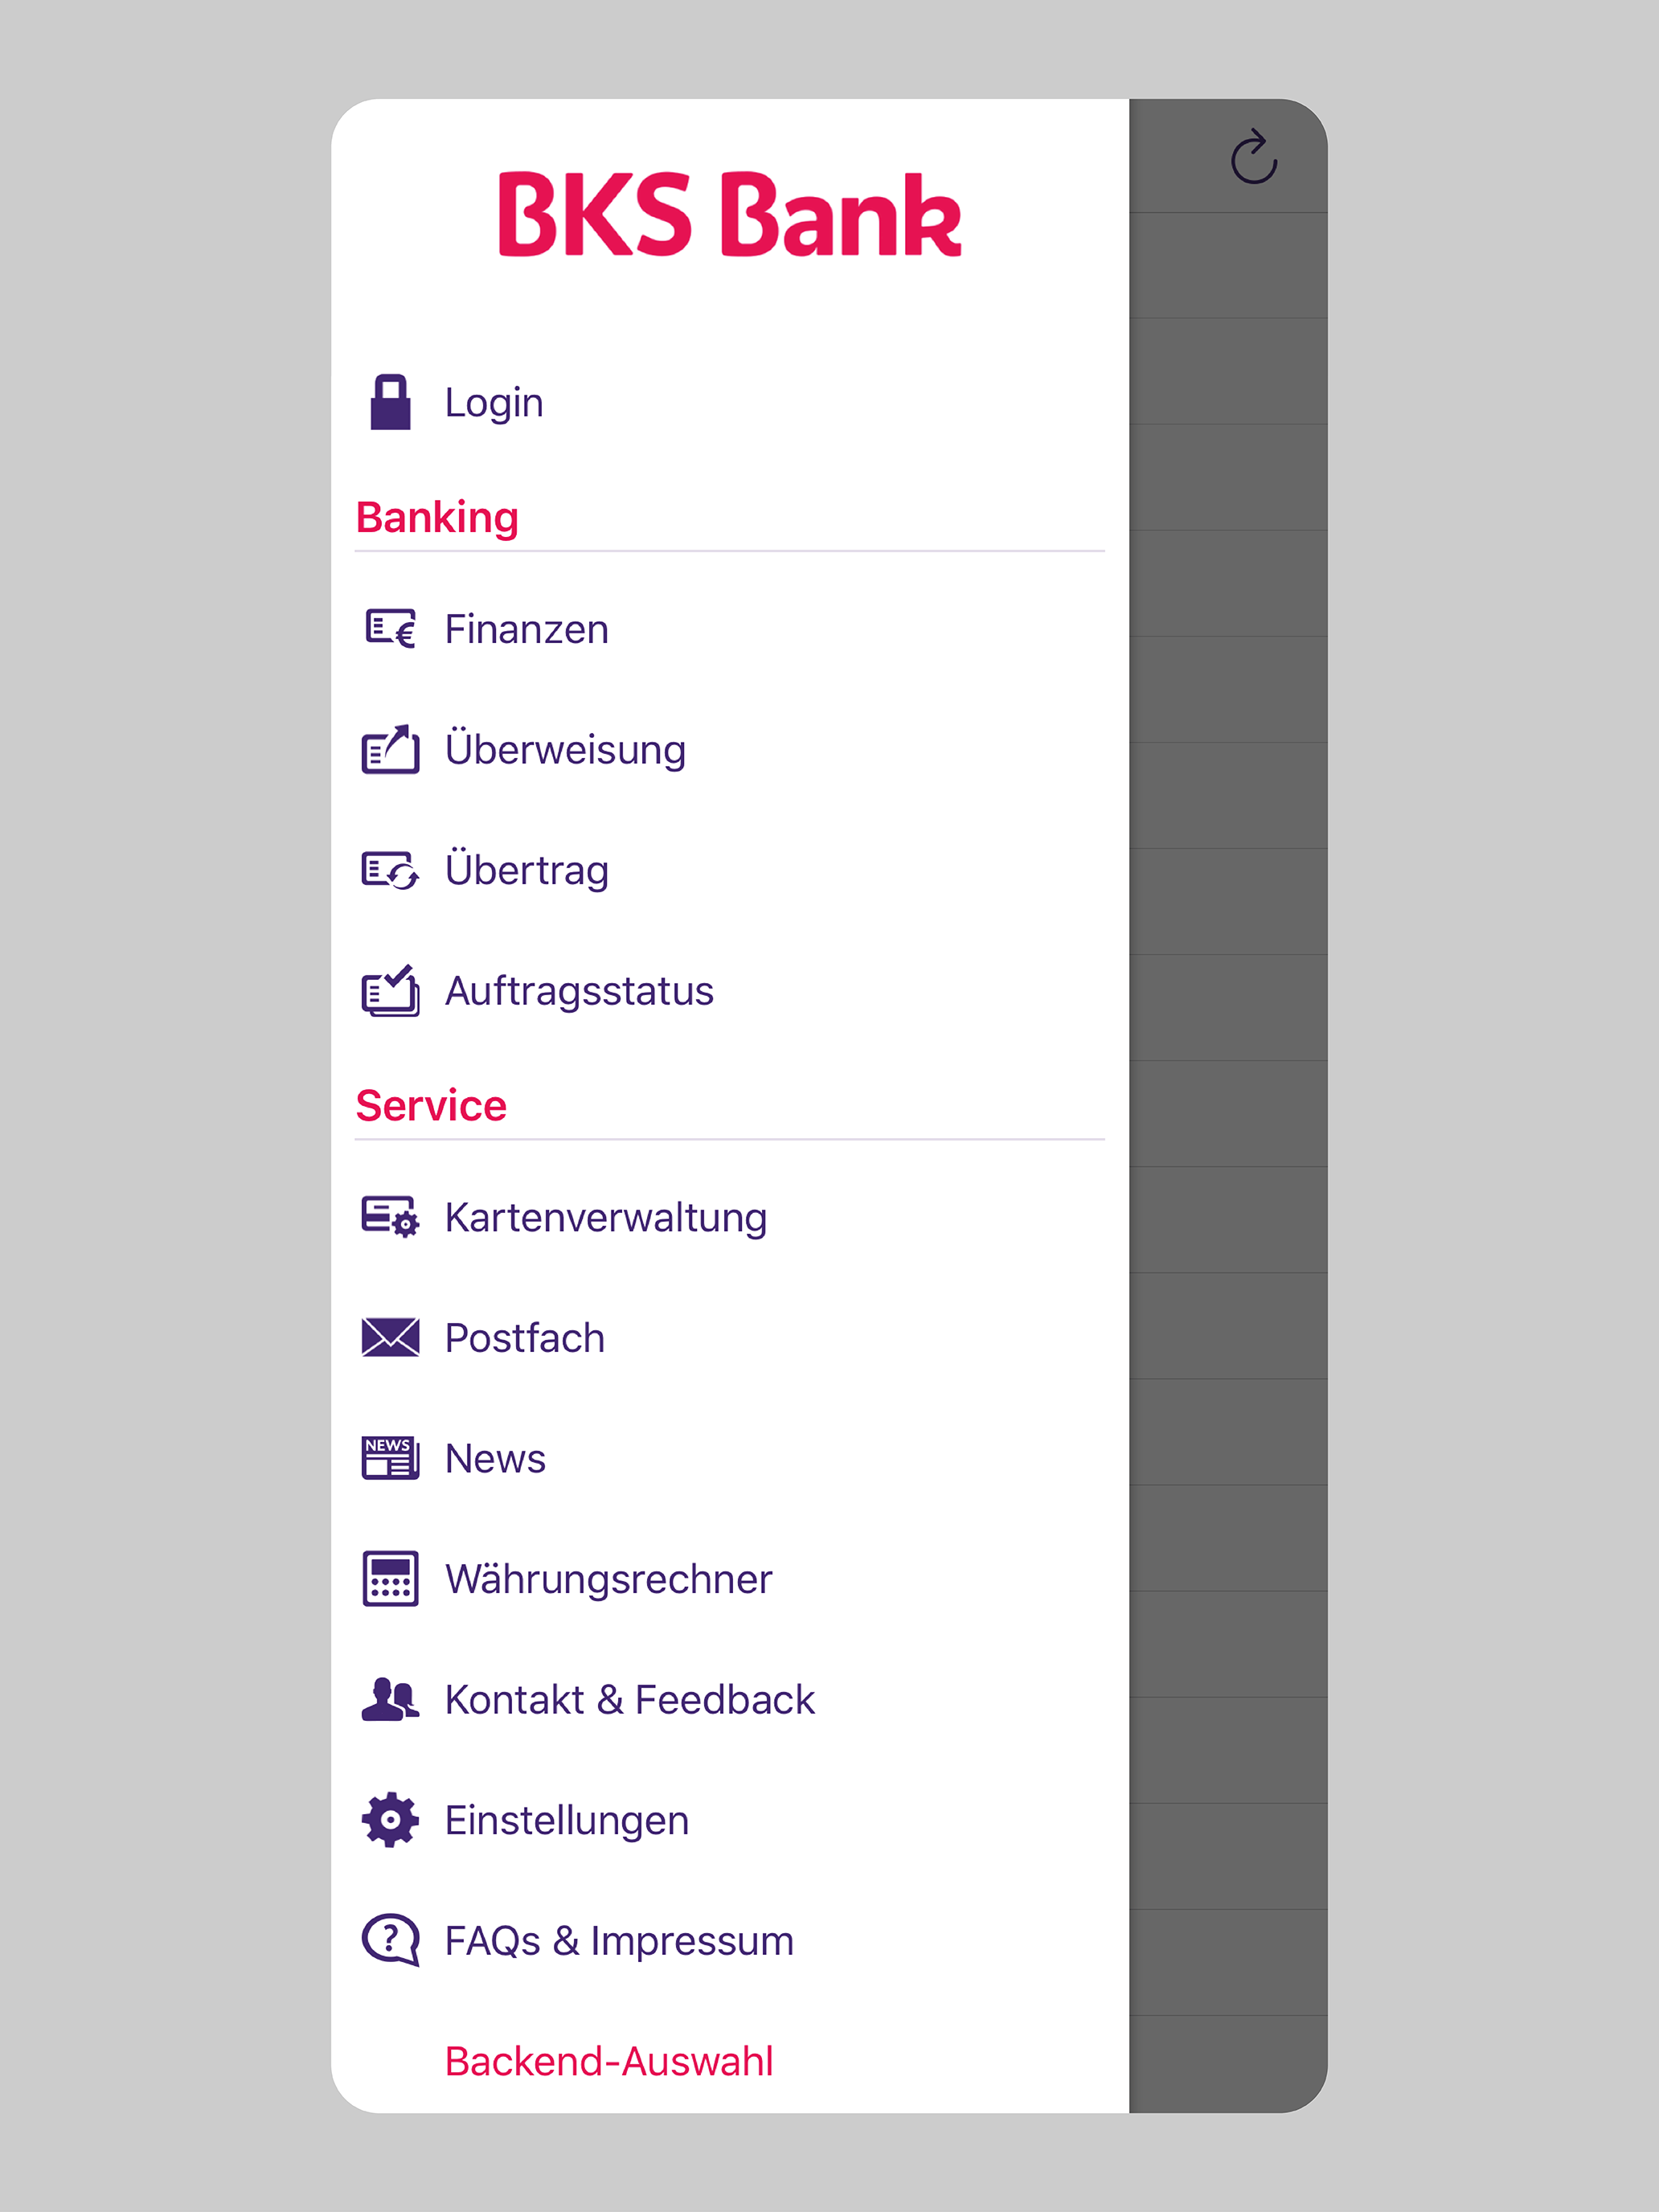Tap the BKS Bank logo

730,214
